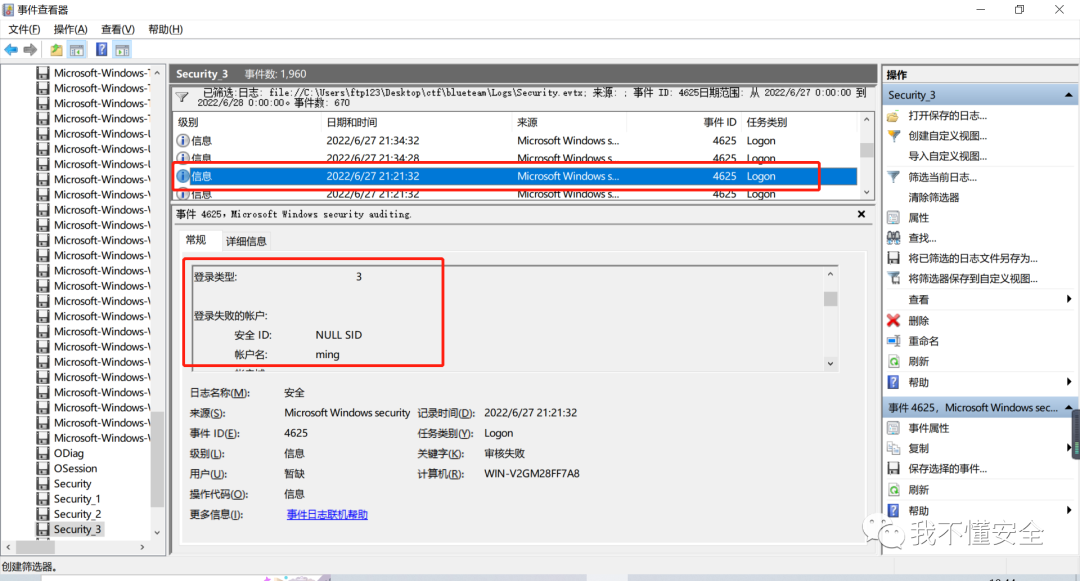
Task: Click the funnel icon for 创建自定义视图
Action: tap(893, 136)
